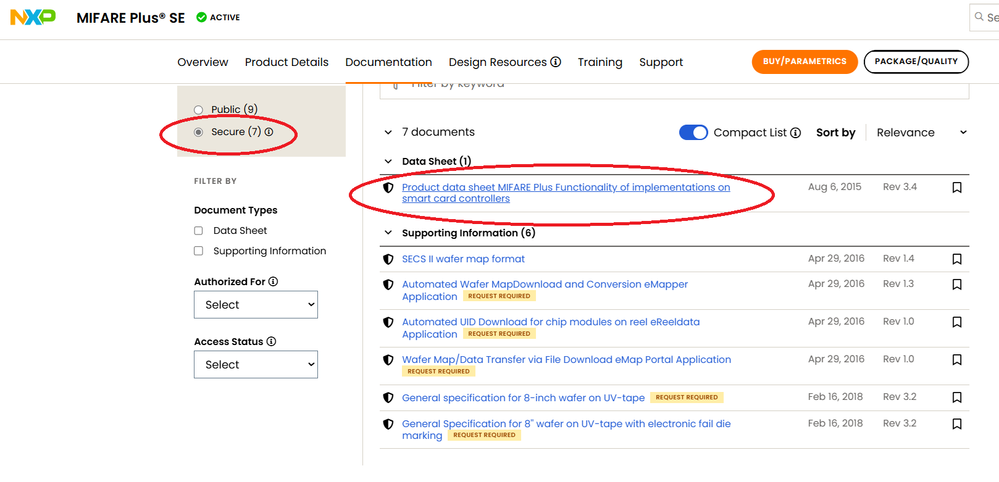Collapse the Supporting Information section
Screen dimensions: 999x482
[388, 233]
